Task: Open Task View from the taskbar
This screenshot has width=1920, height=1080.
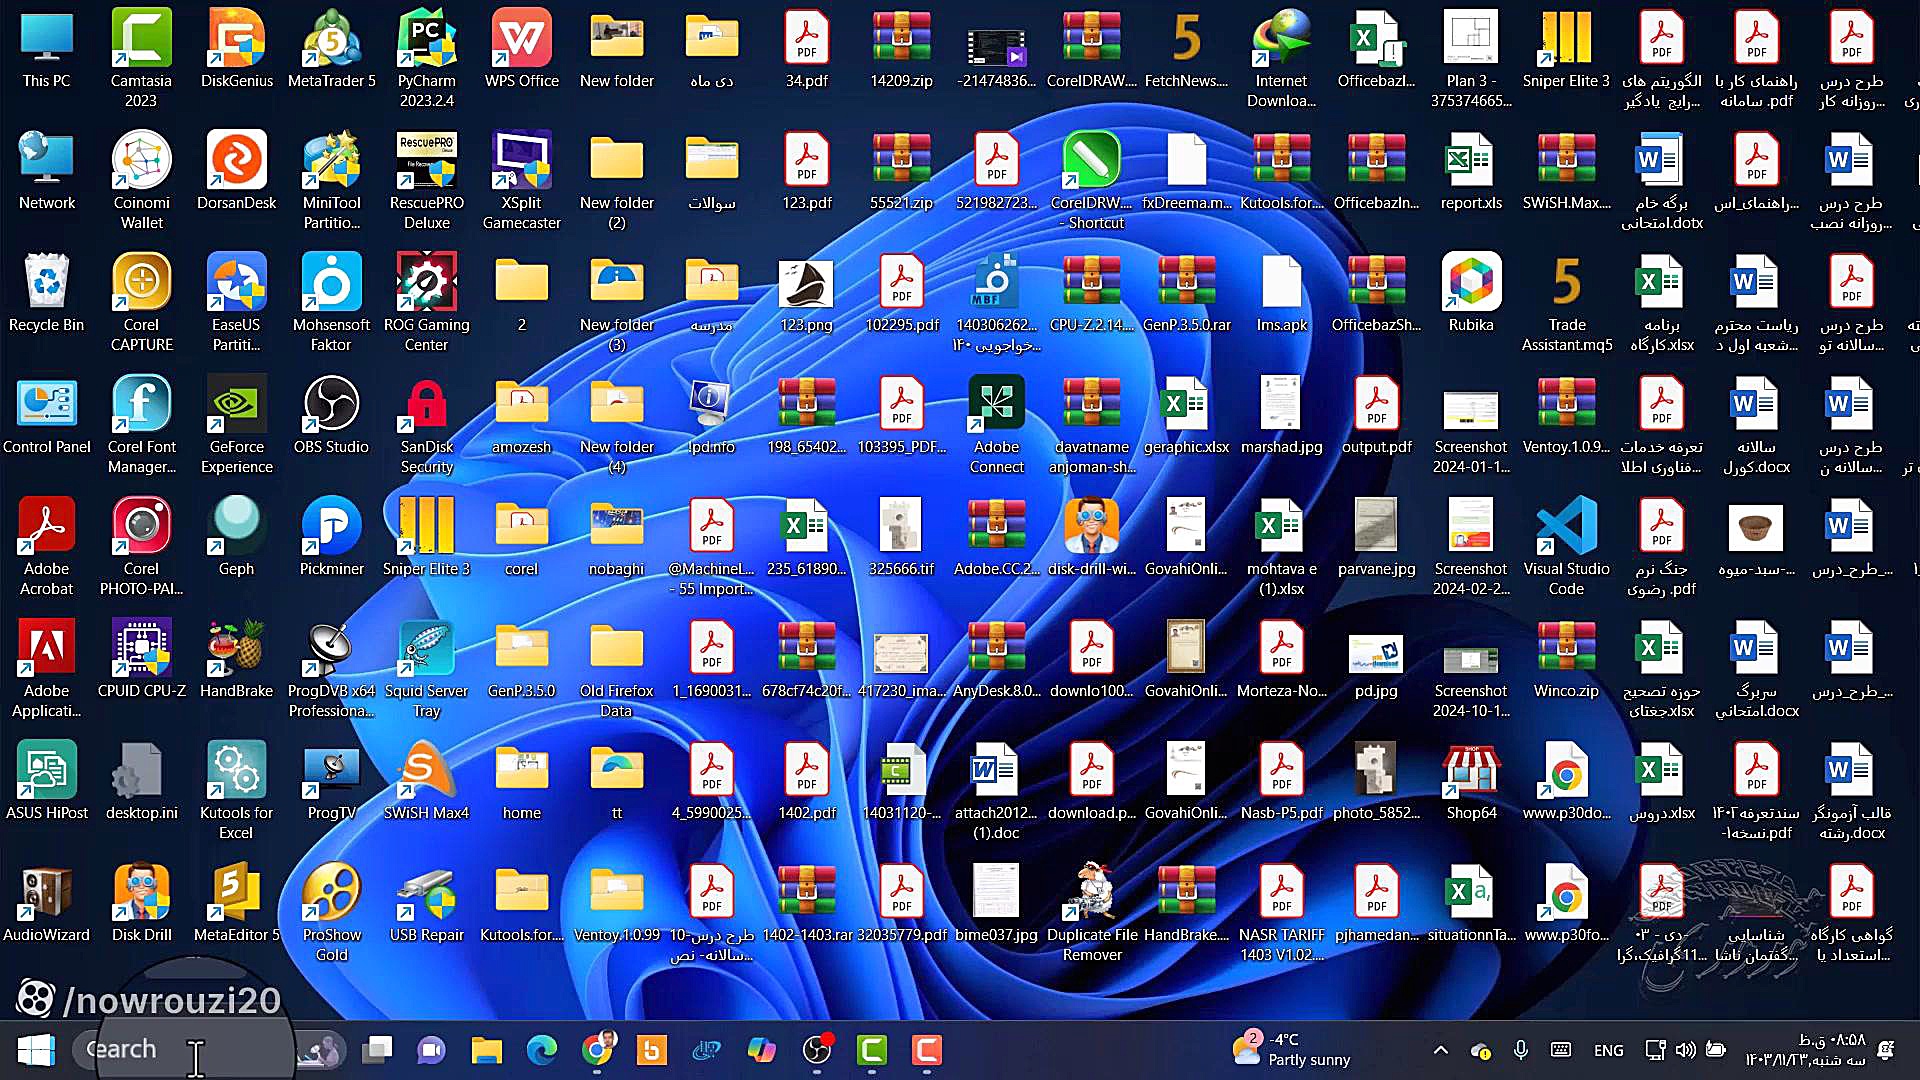Action: [377, 1050]
